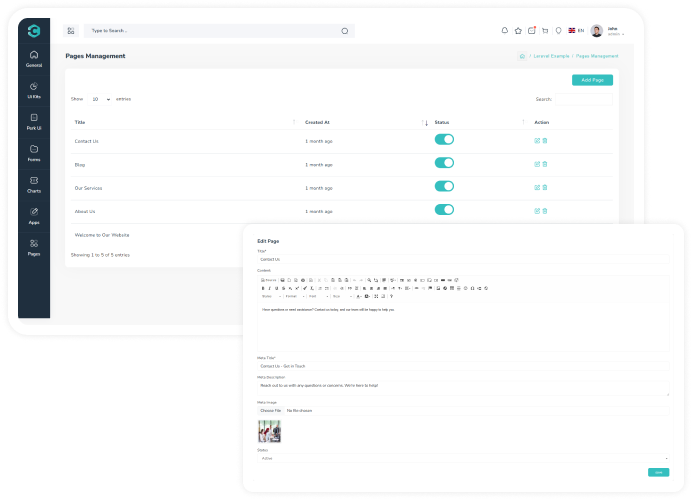Image resolution: width=692 pixels, height=500 pixels.
Task: Disable the Contact Us status toggle
Action: click(444, 139)
